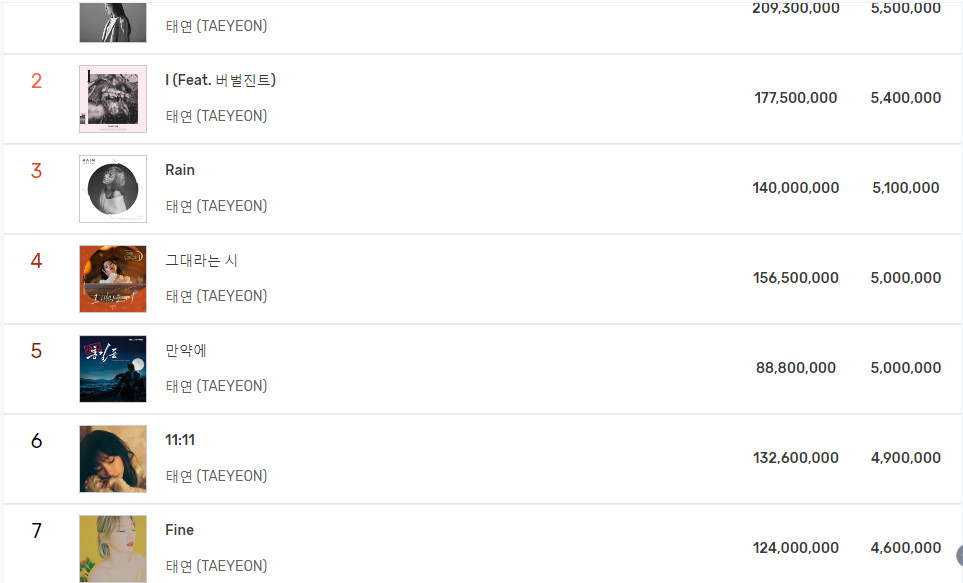The image size is (963, 583).
Task: Open the Fine album cover thumbnail
Action: 113,549
